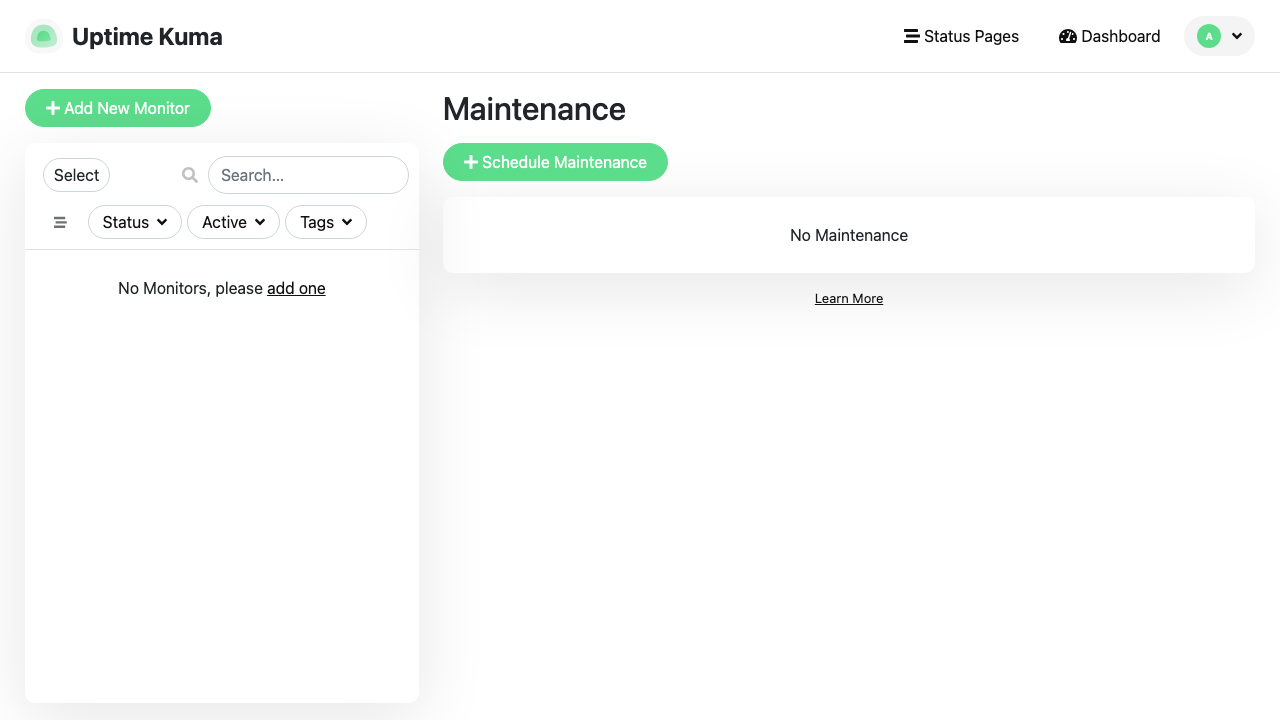Click the Schedule Maintenance button
Screen dimensions: 1280x720
click(555, 162)
